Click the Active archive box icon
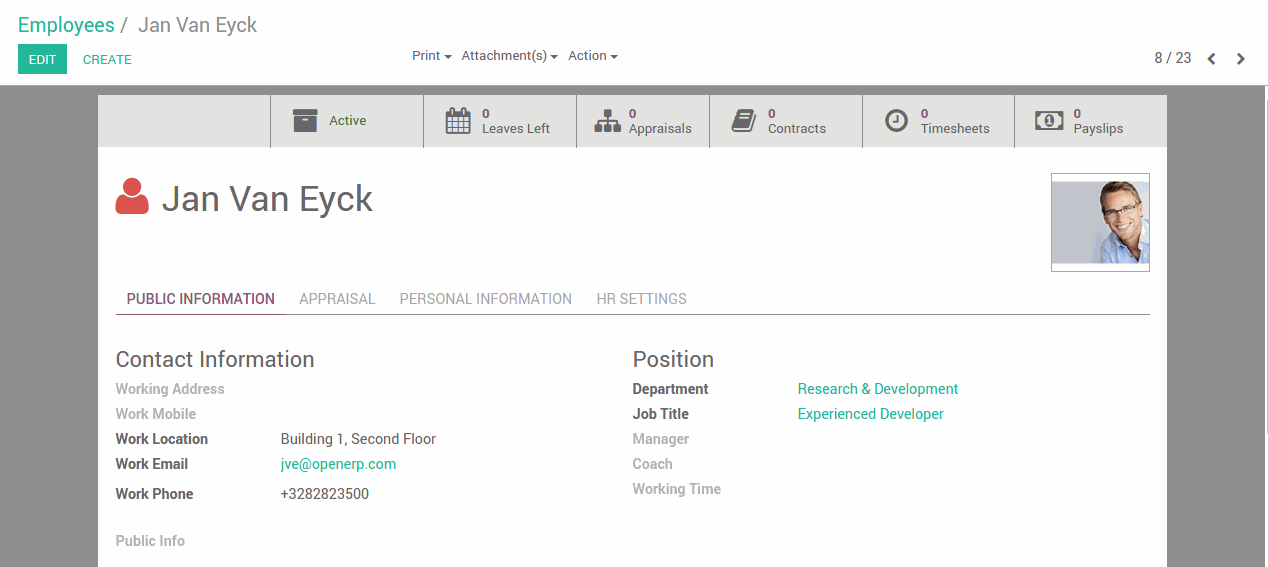This screenshot has height=567, width=1268. pos(305,121)
